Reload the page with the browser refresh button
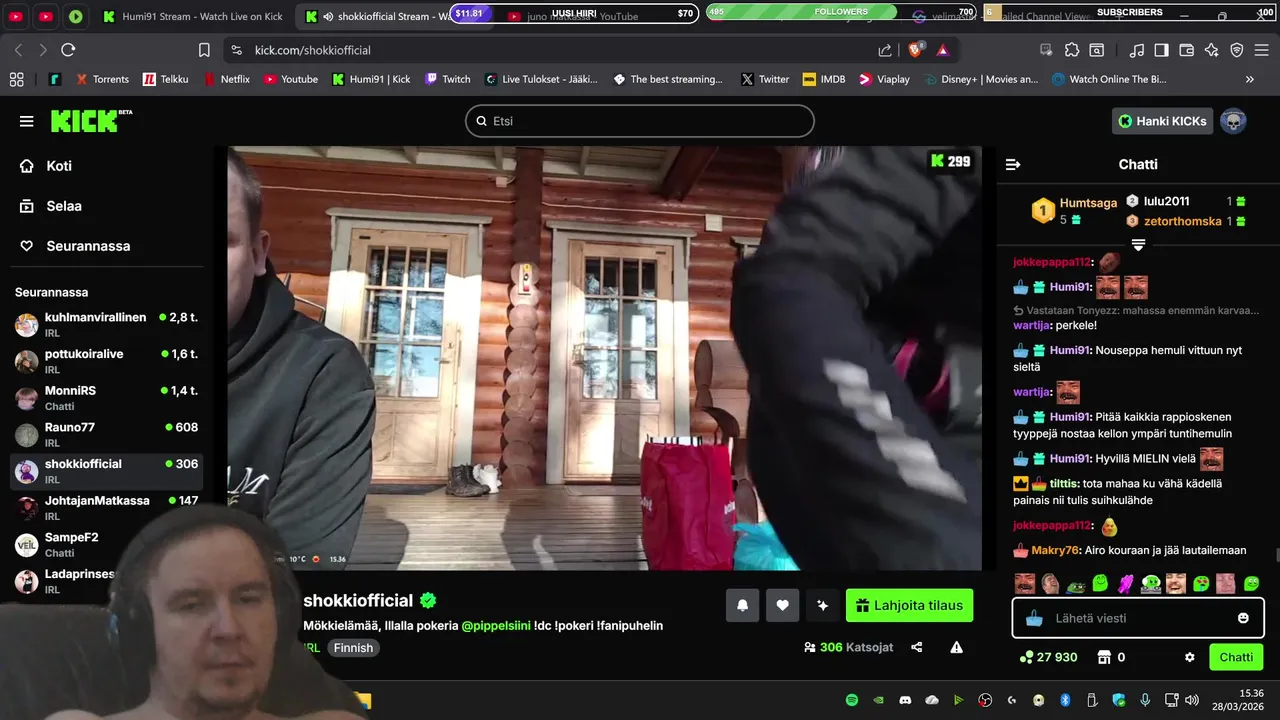Image resolution: width=1280 pixels, height=720 pixels. 68,50
